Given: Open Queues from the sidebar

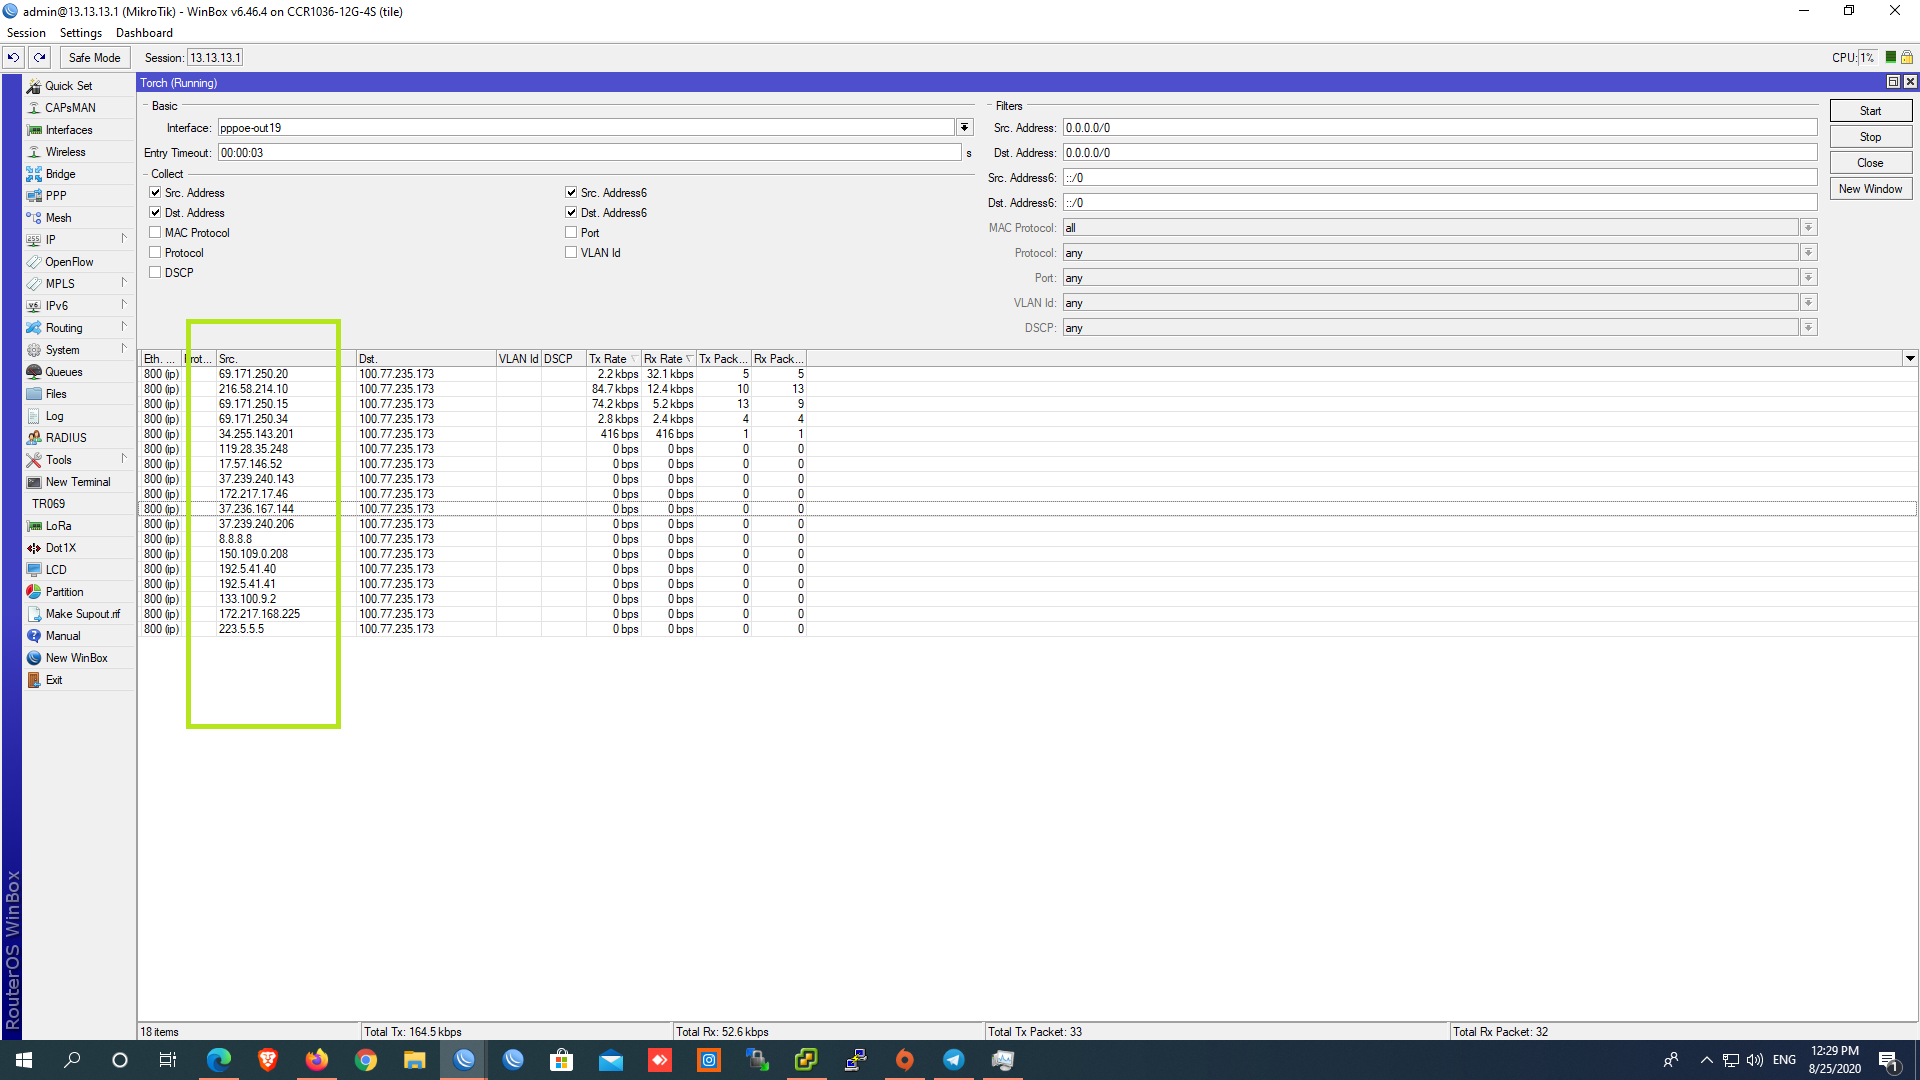Looking at the screenshot, I should click(63, 372).
